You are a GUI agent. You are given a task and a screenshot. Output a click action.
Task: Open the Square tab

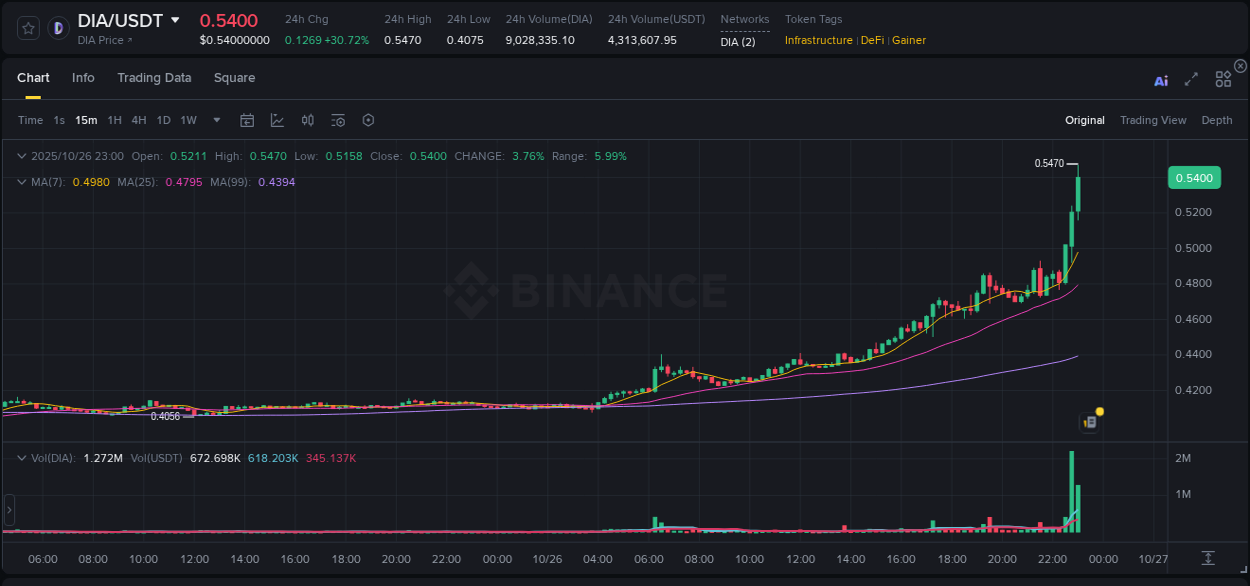234,78
